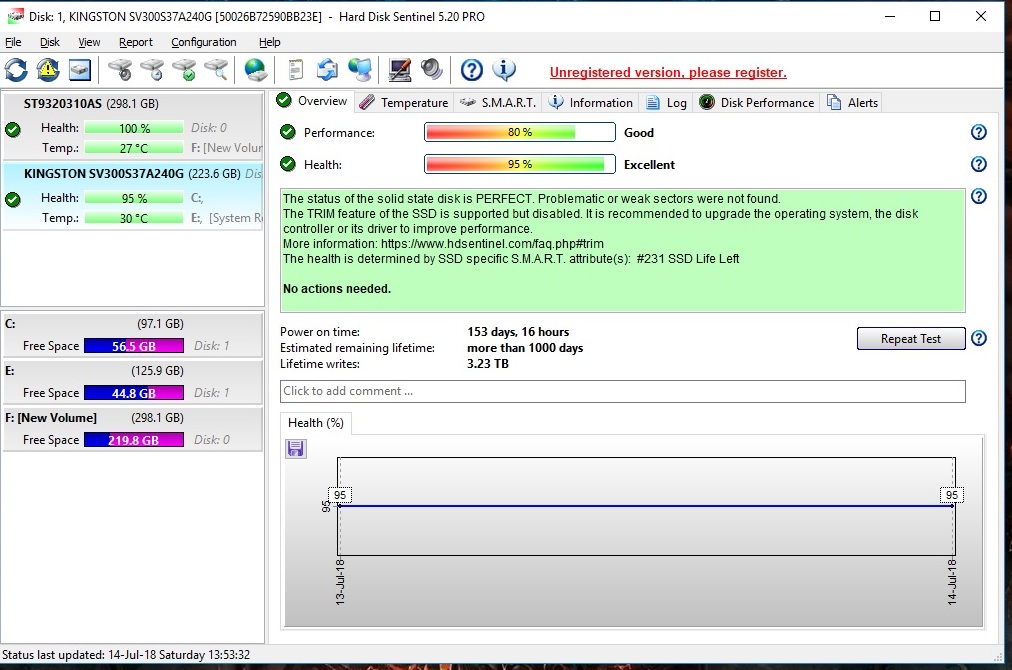Click the speaker sound toolbar icon
1012x670 pixels.
(432, 70)
